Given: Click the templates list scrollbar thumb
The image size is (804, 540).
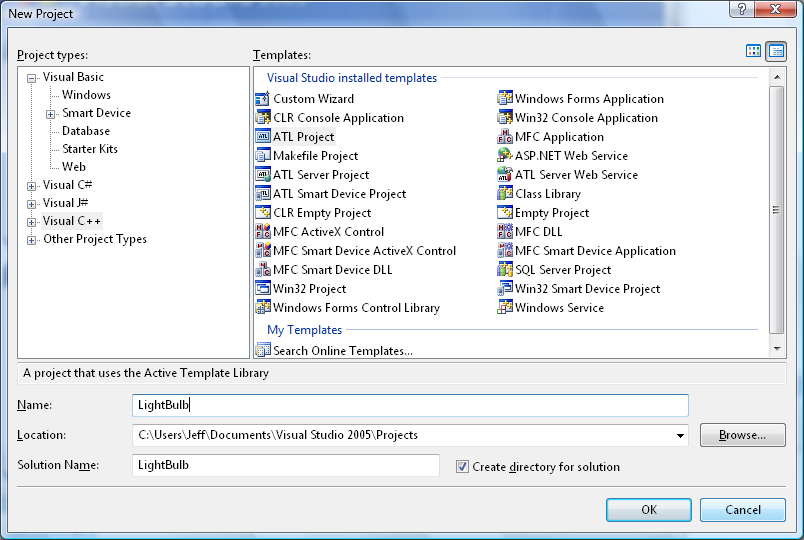Looking at the screenshot, I should coord(776,210).
